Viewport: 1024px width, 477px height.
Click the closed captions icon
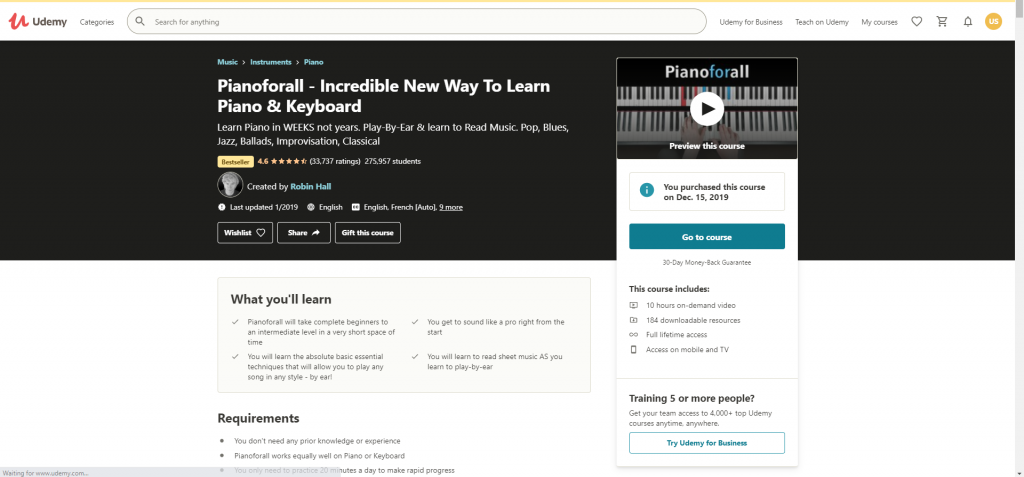pos(356,207)
